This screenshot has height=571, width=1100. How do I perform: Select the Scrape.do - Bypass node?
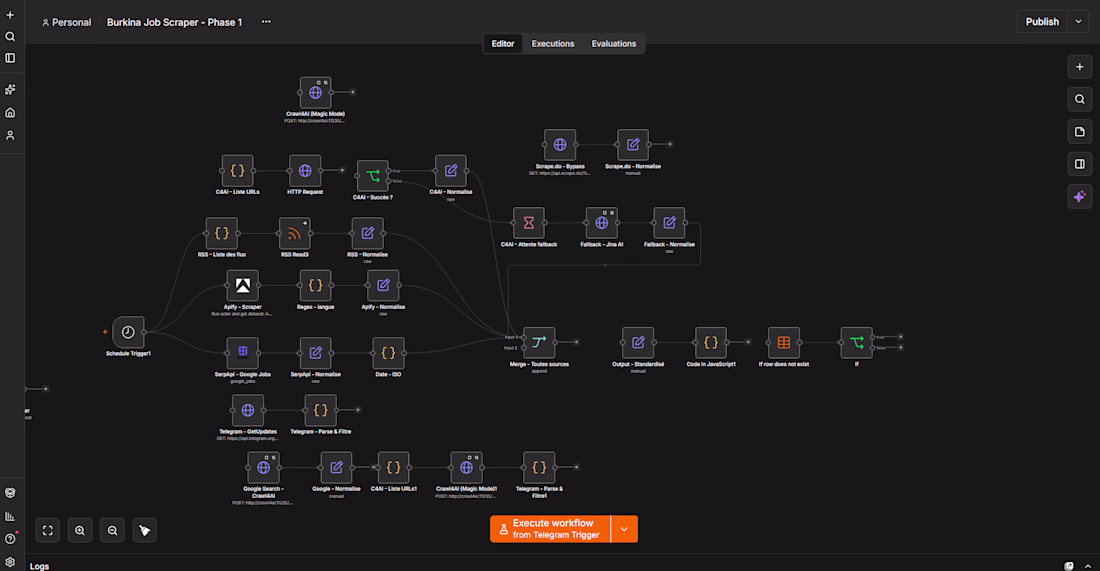coord(560,145)
